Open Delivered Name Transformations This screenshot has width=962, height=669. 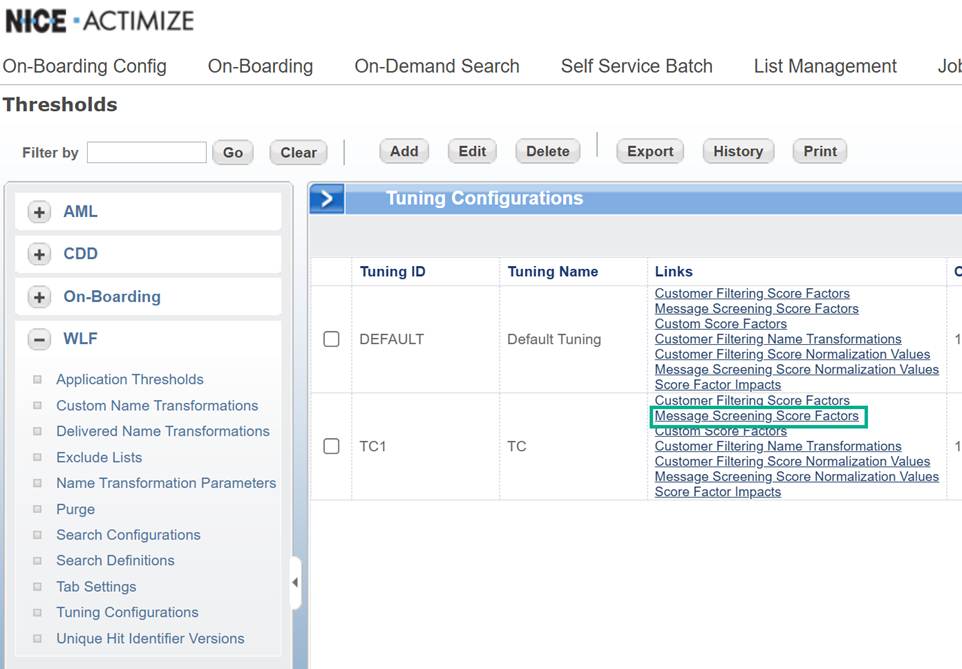(x=163, y=431)
